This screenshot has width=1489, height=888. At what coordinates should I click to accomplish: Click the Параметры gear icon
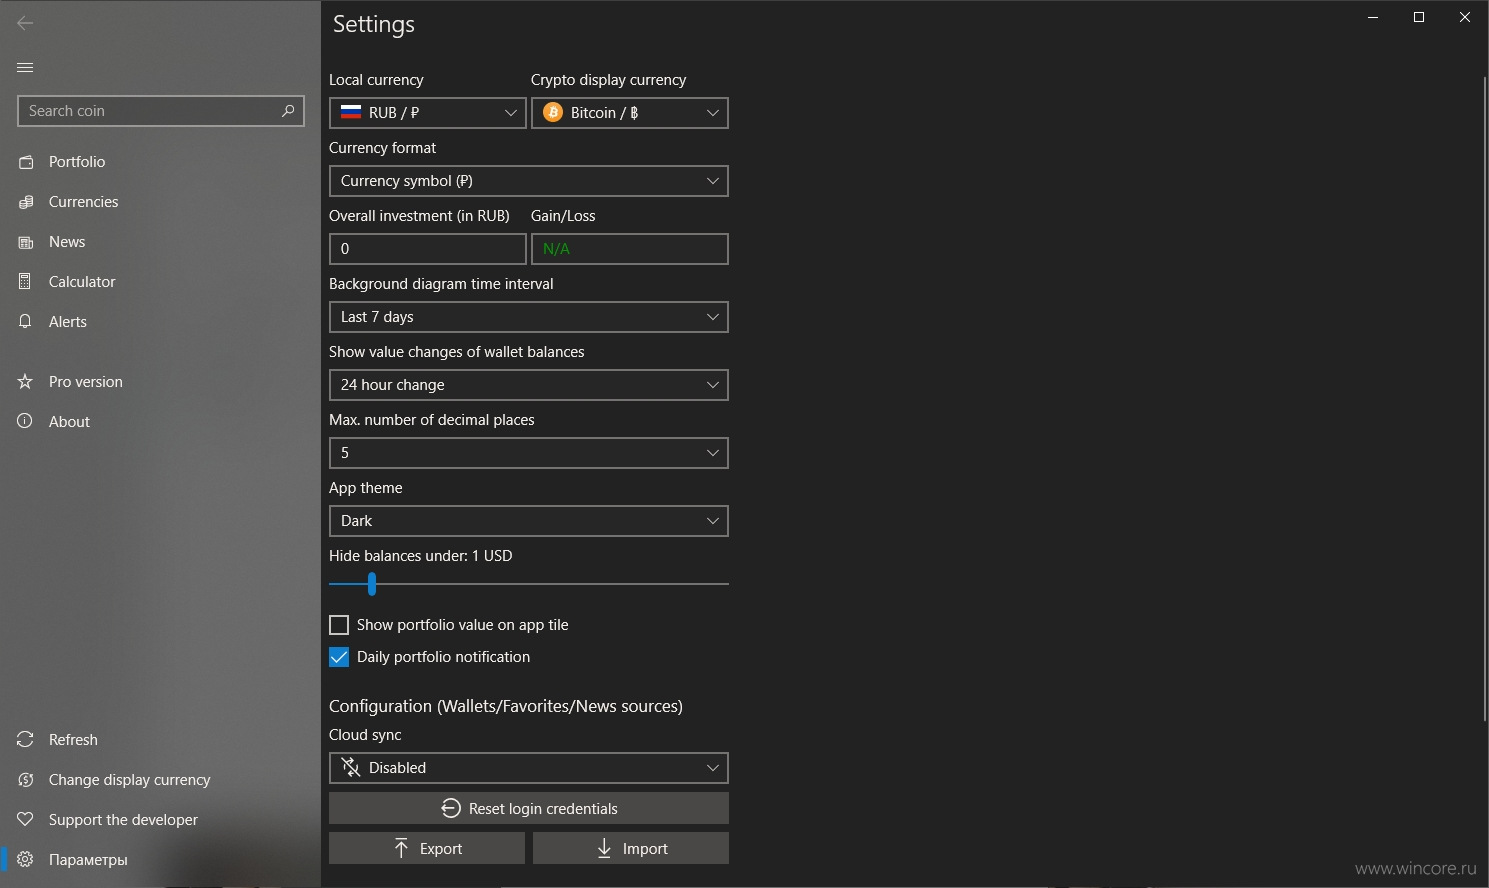26,860
